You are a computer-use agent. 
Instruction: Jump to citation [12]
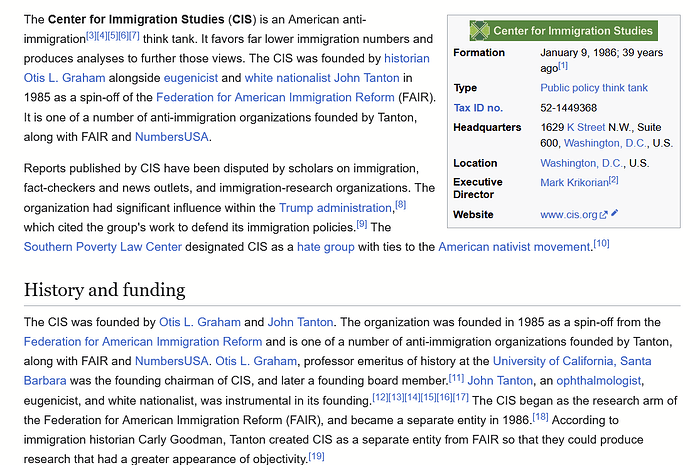click(x=380, y=397)
